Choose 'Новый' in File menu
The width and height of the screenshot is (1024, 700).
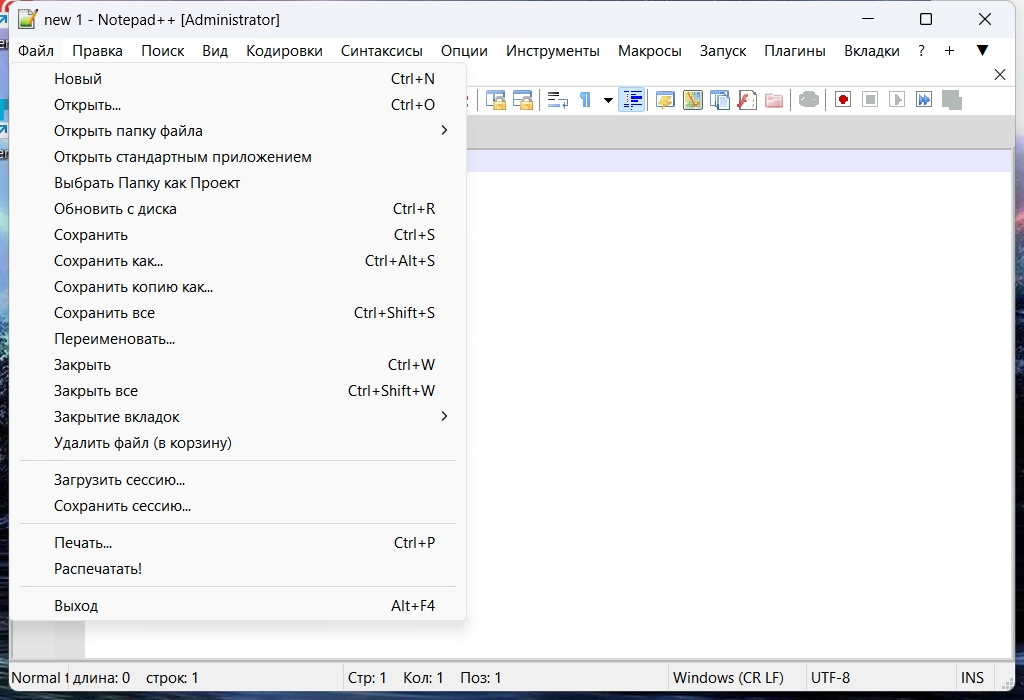pyautogui.click(x=238, y=79)
